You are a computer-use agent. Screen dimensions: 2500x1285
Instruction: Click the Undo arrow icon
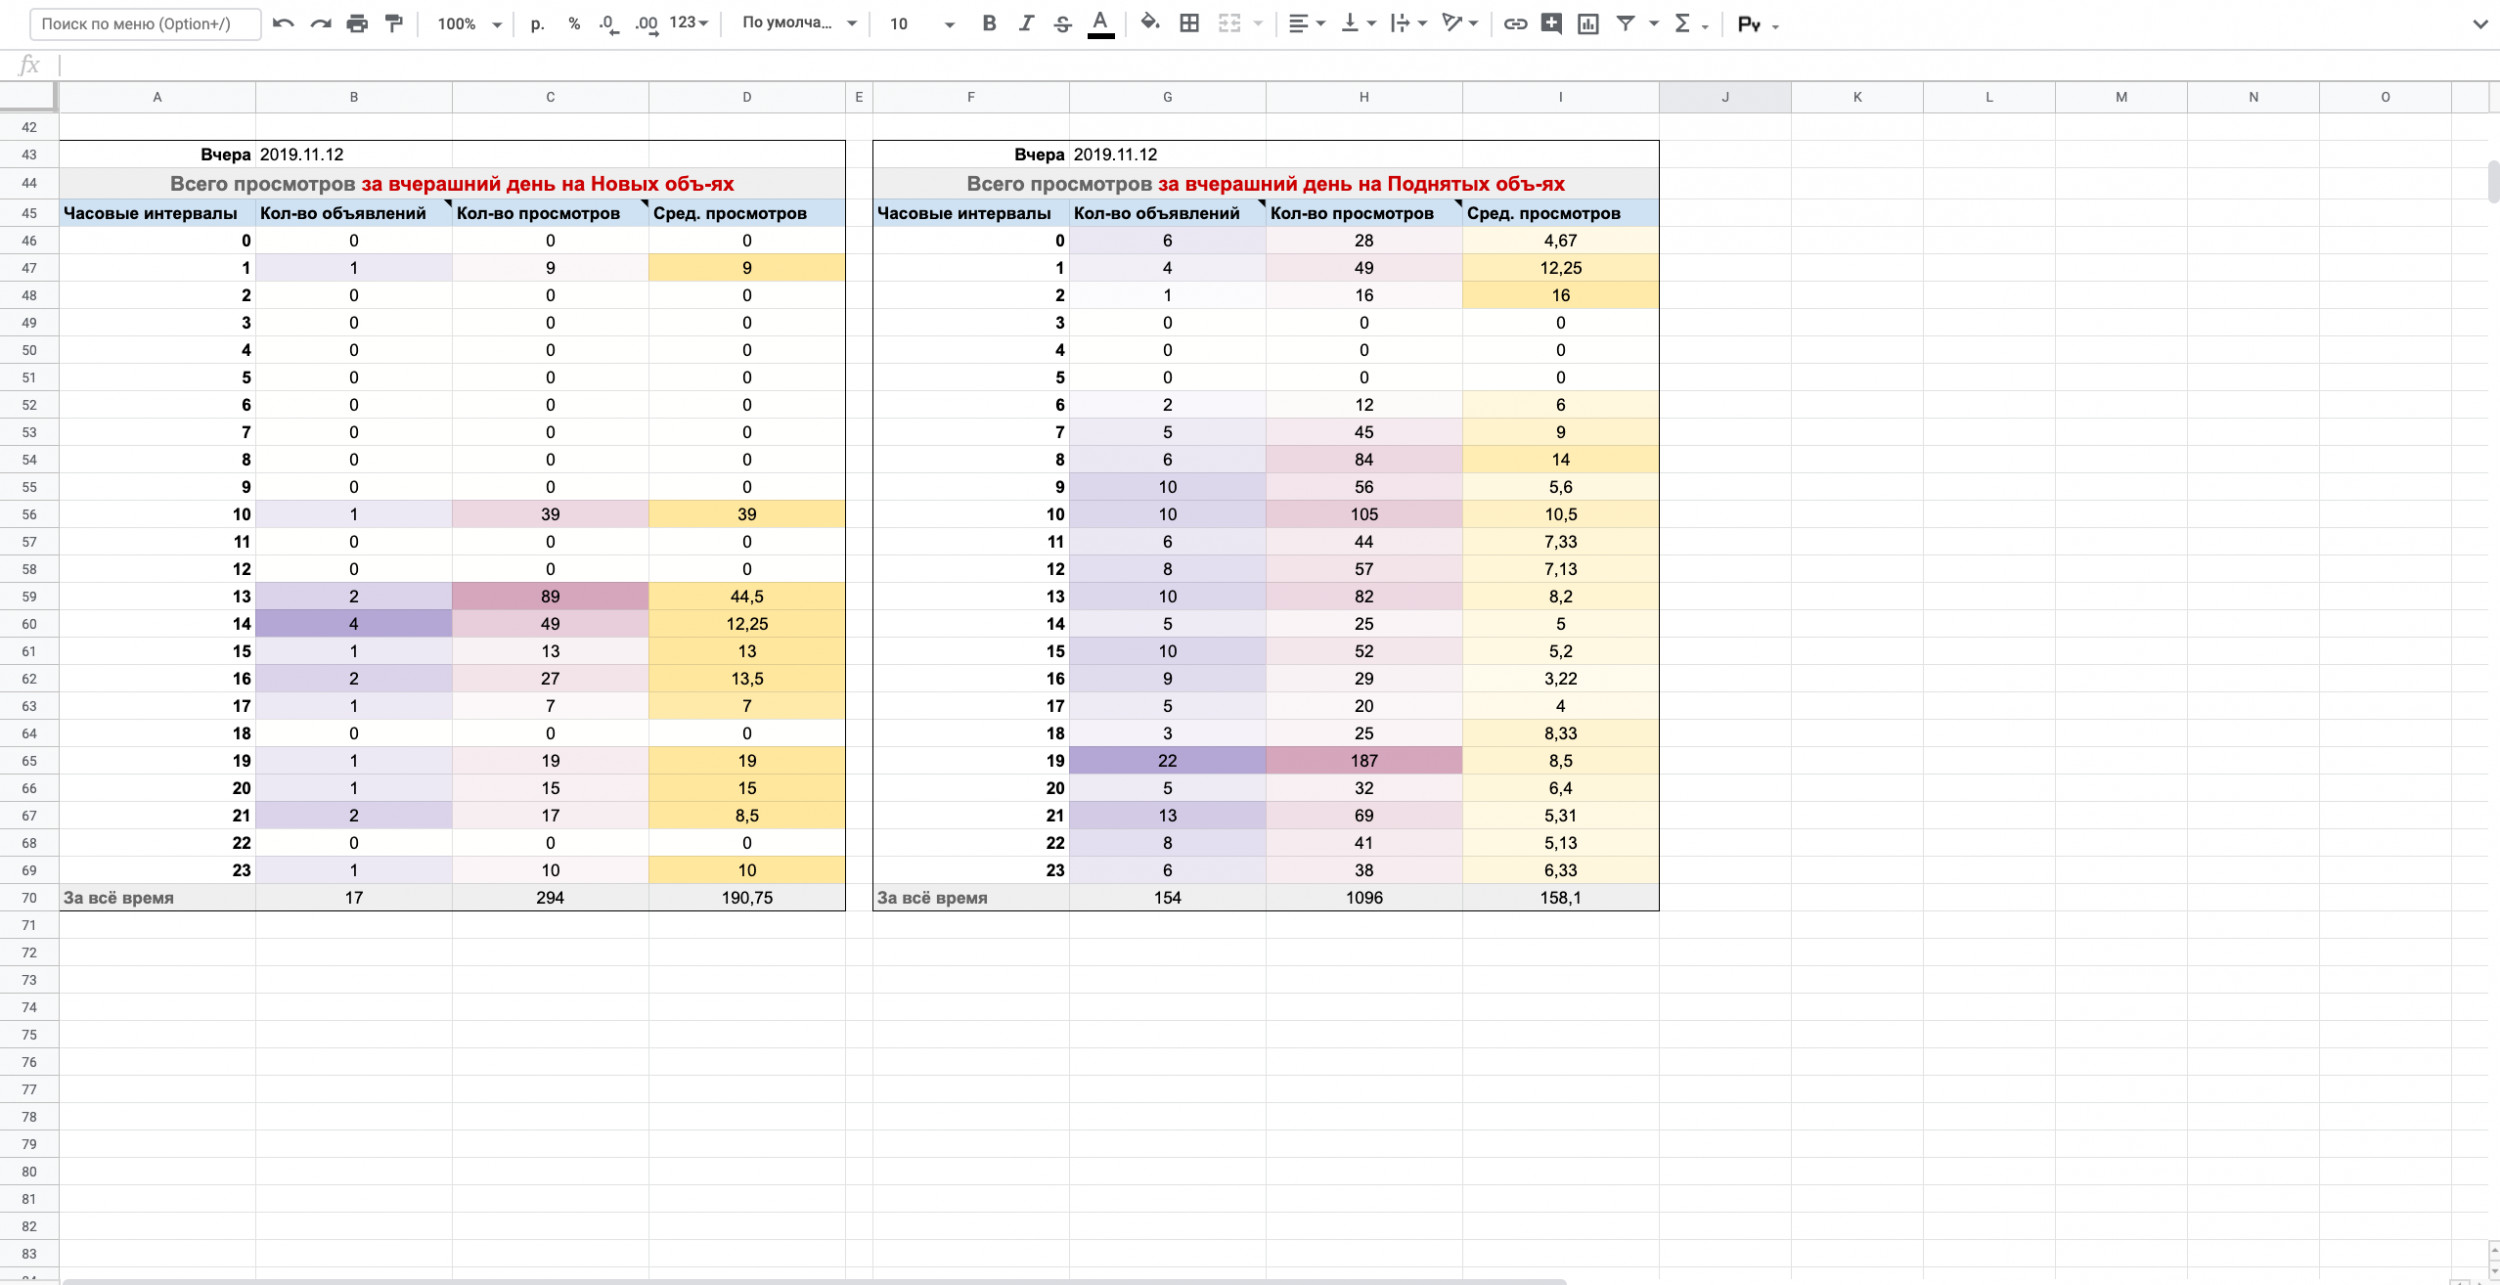pyautogui.click(x=283, y=23)
